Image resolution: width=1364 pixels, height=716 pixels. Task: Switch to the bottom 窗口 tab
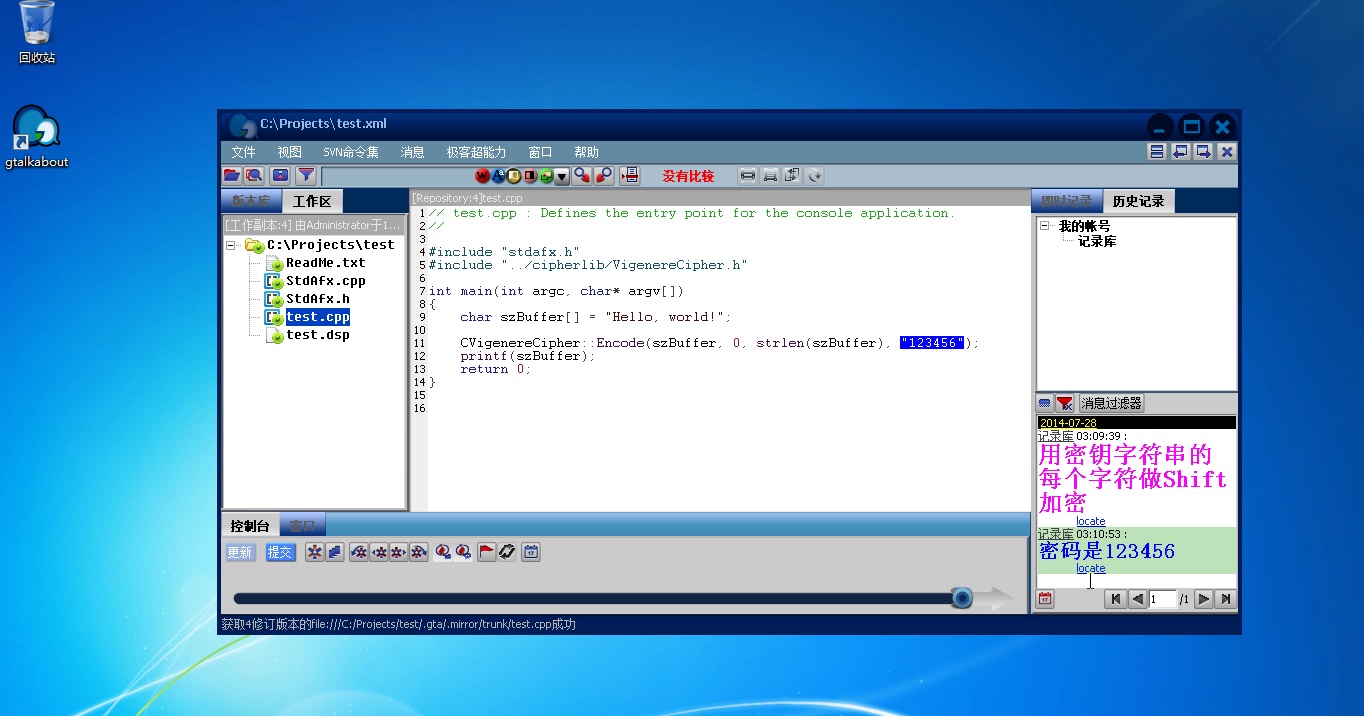[302, 526]
